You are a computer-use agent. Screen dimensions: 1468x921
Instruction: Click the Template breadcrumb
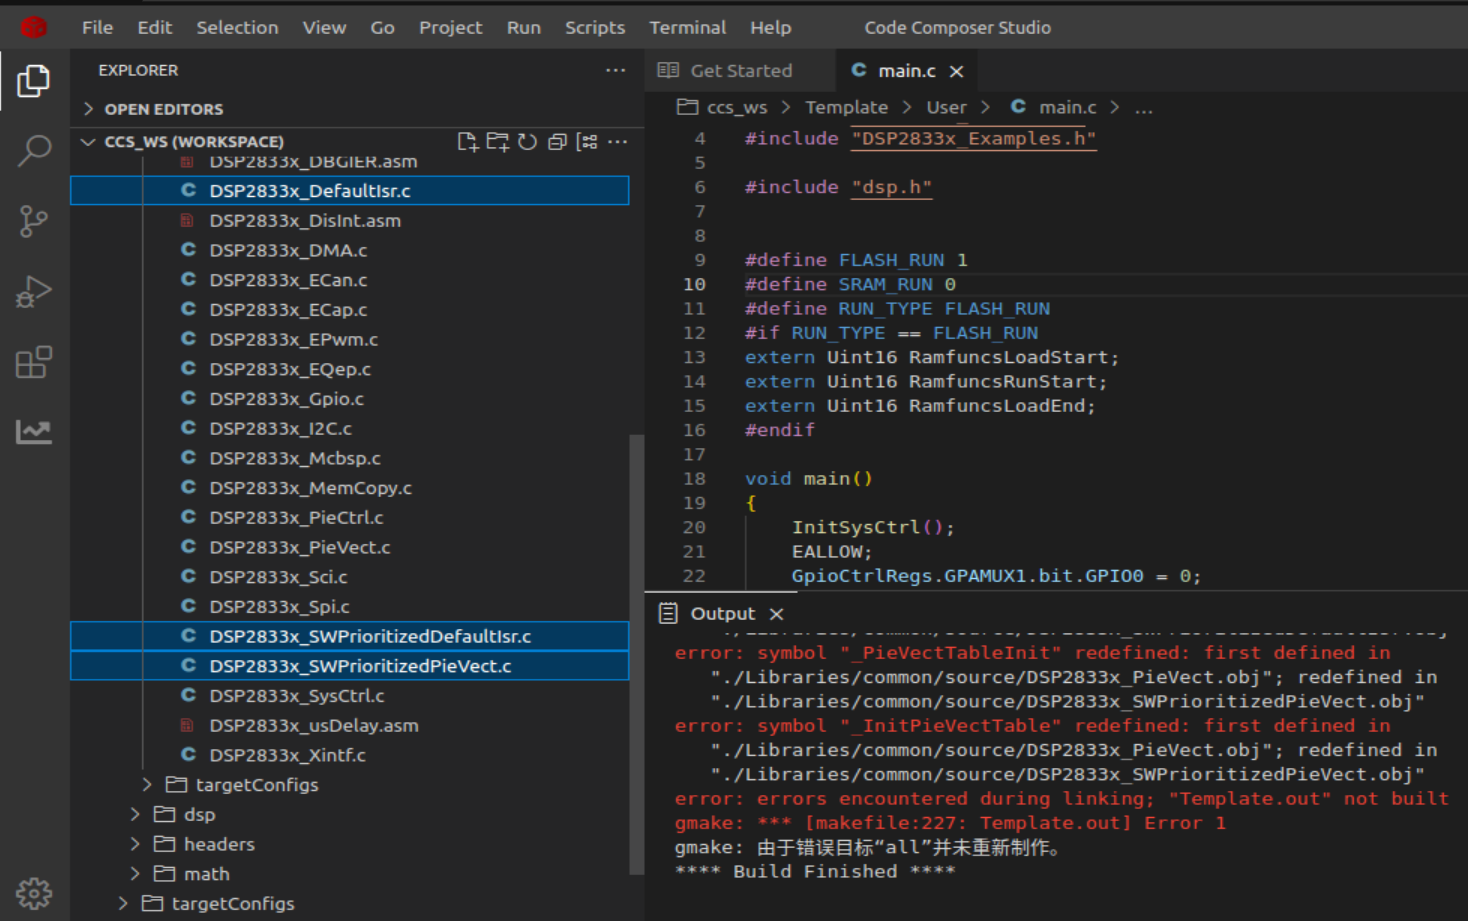(x=846, y=108)
